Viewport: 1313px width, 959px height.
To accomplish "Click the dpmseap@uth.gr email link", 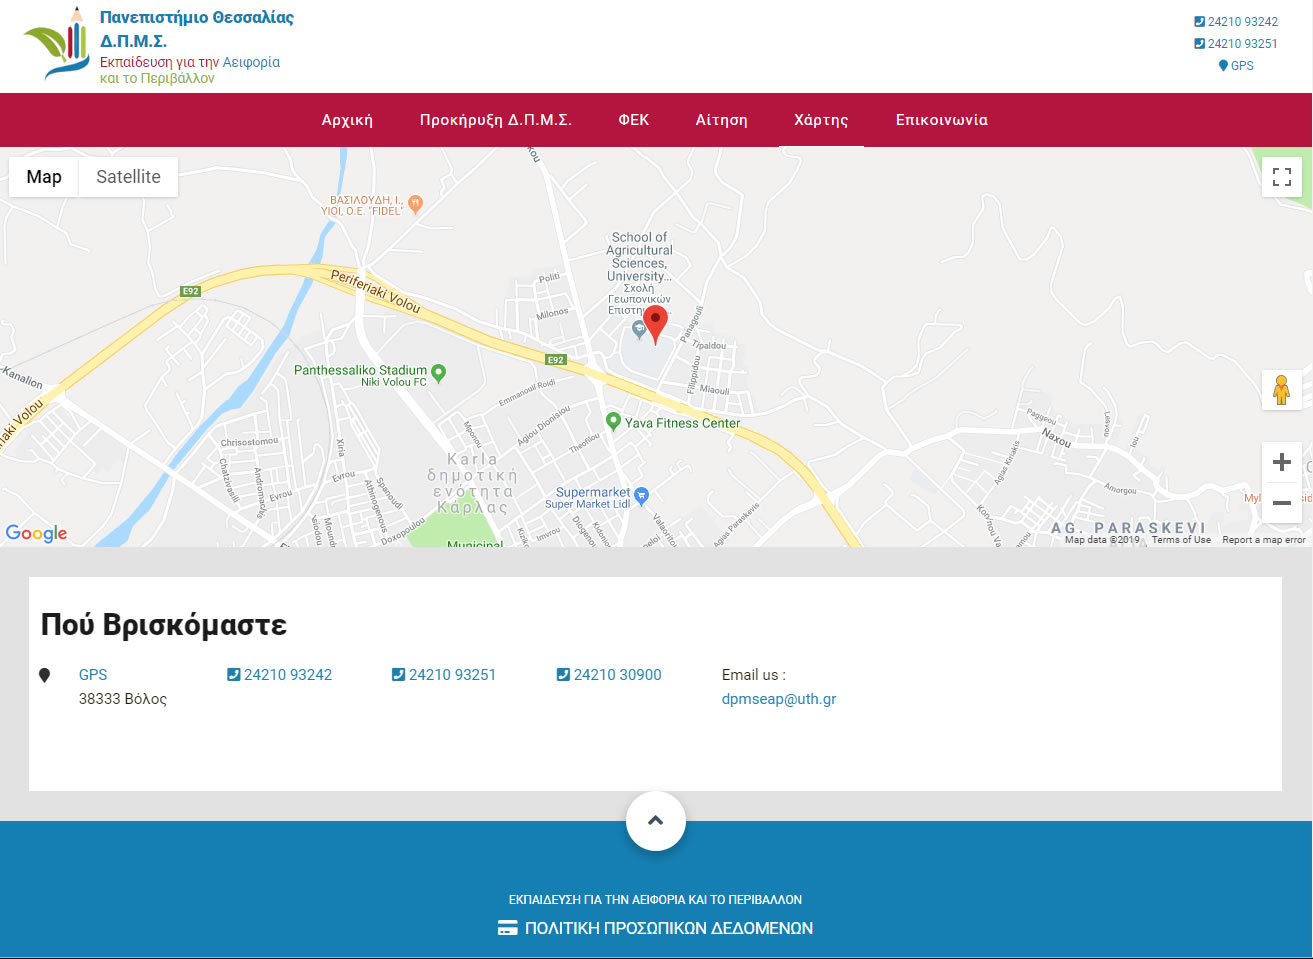I will [779, 699].
